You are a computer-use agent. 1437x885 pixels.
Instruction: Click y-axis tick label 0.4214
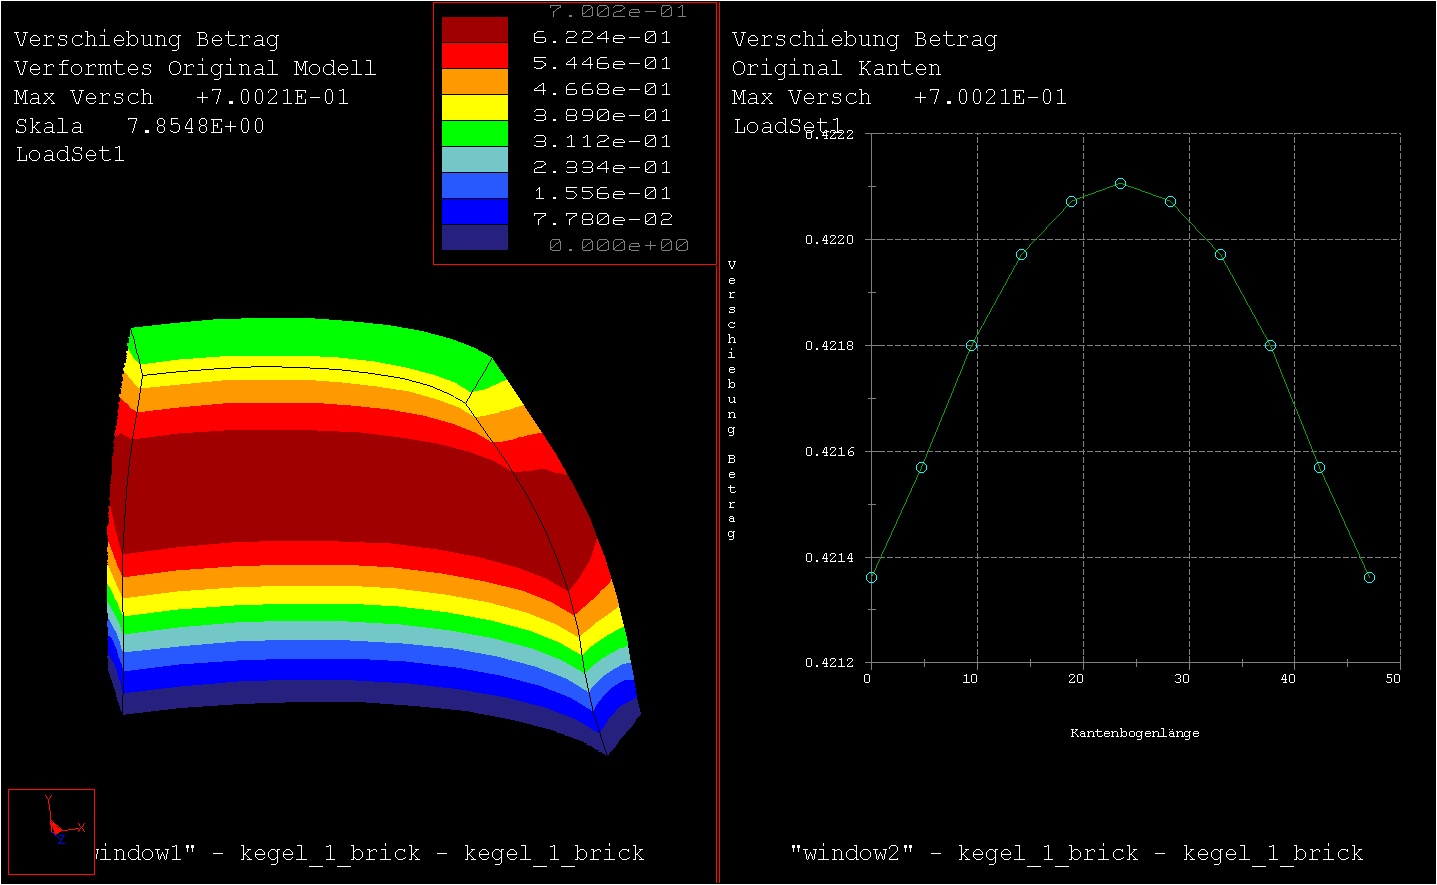[829, 558]
